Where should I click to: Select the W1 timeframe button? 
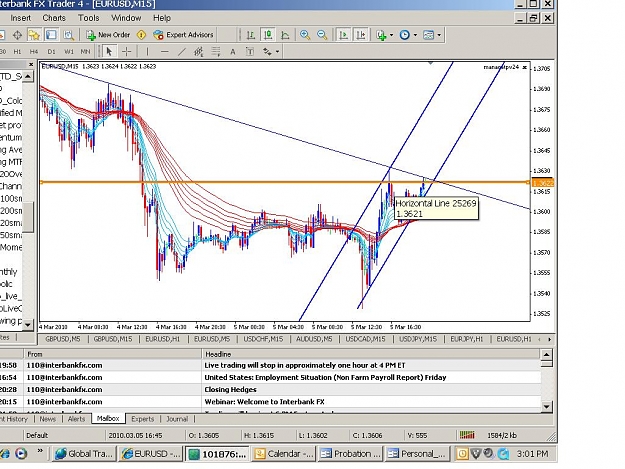coord(69,51)
